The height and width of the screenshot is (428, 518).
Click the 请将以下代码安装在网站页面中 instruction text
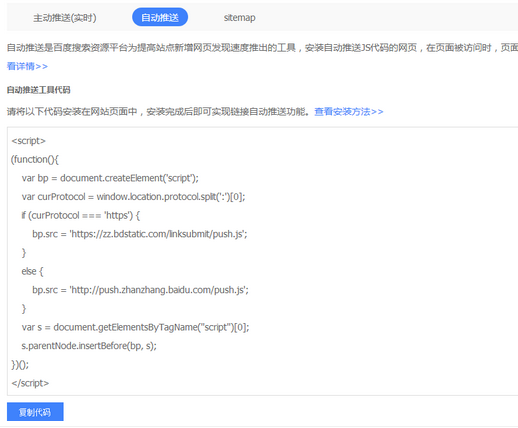pyautogui.click(x=158, y=112)
